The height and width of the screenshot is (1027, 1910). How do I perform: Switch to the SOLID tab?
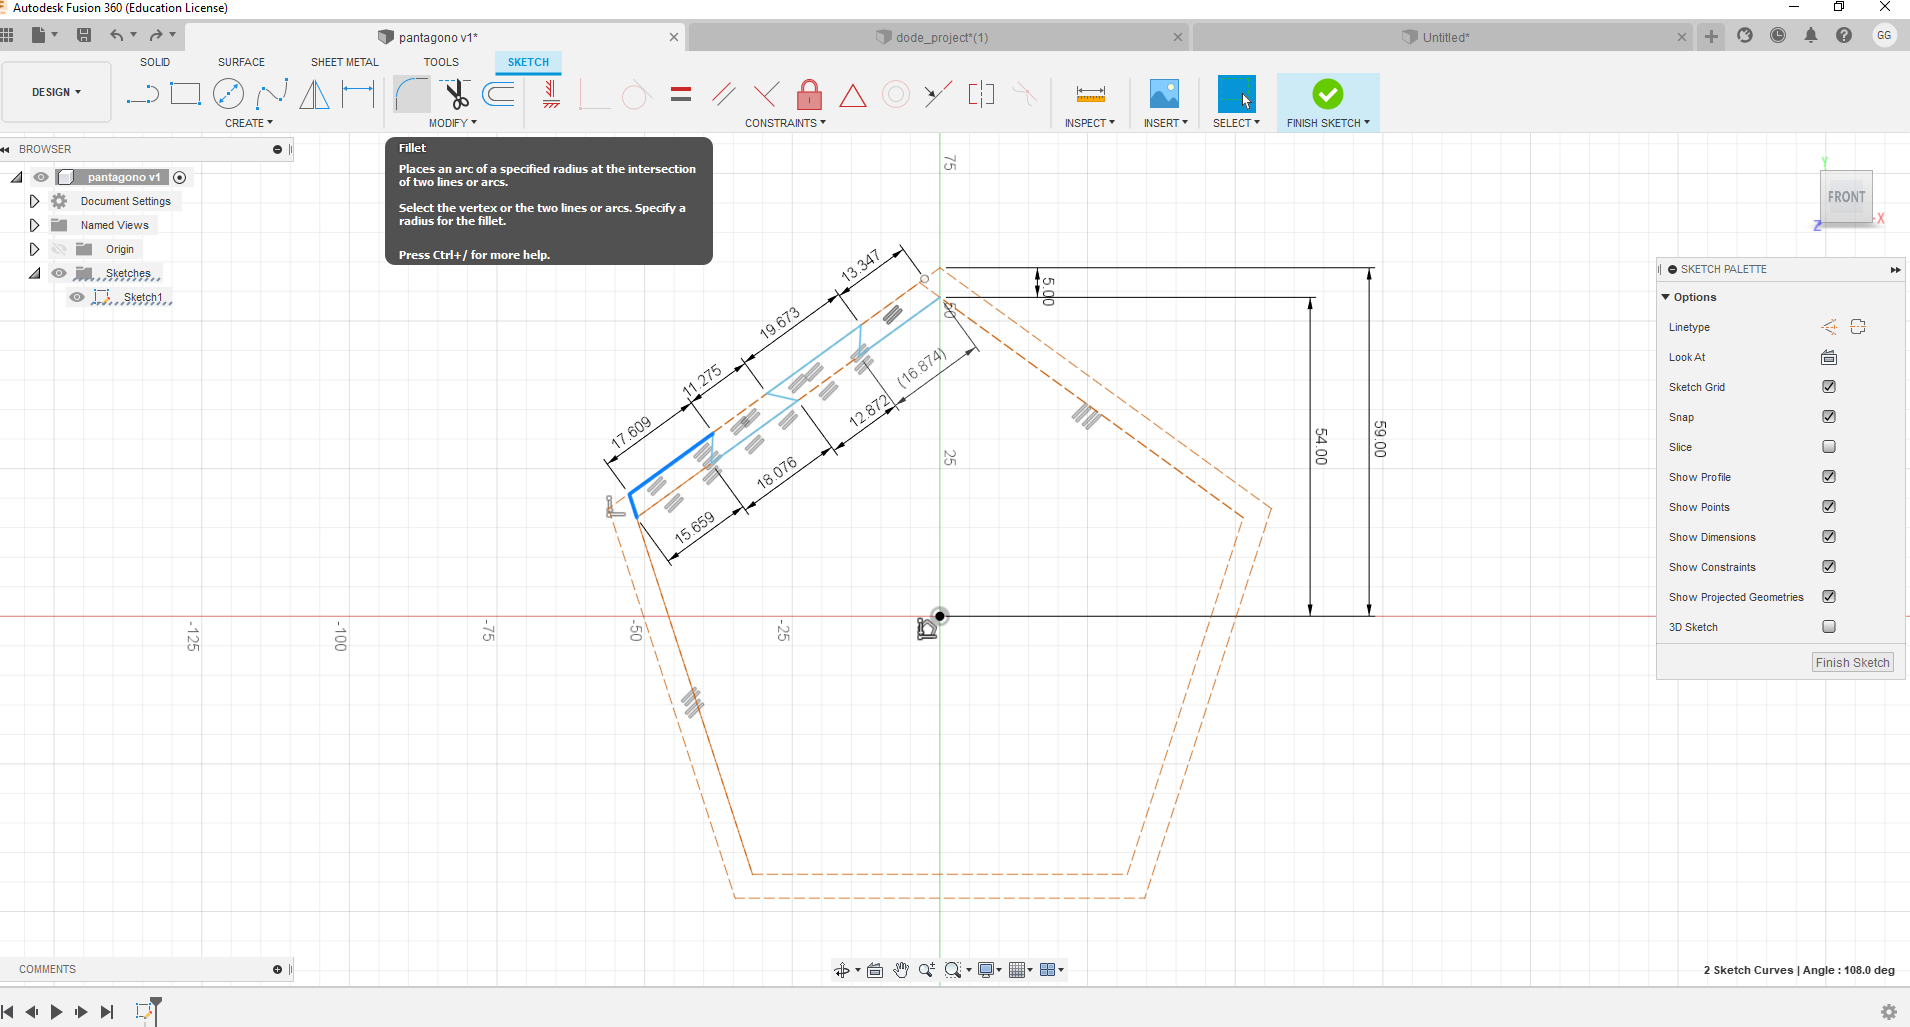[155, 62]
